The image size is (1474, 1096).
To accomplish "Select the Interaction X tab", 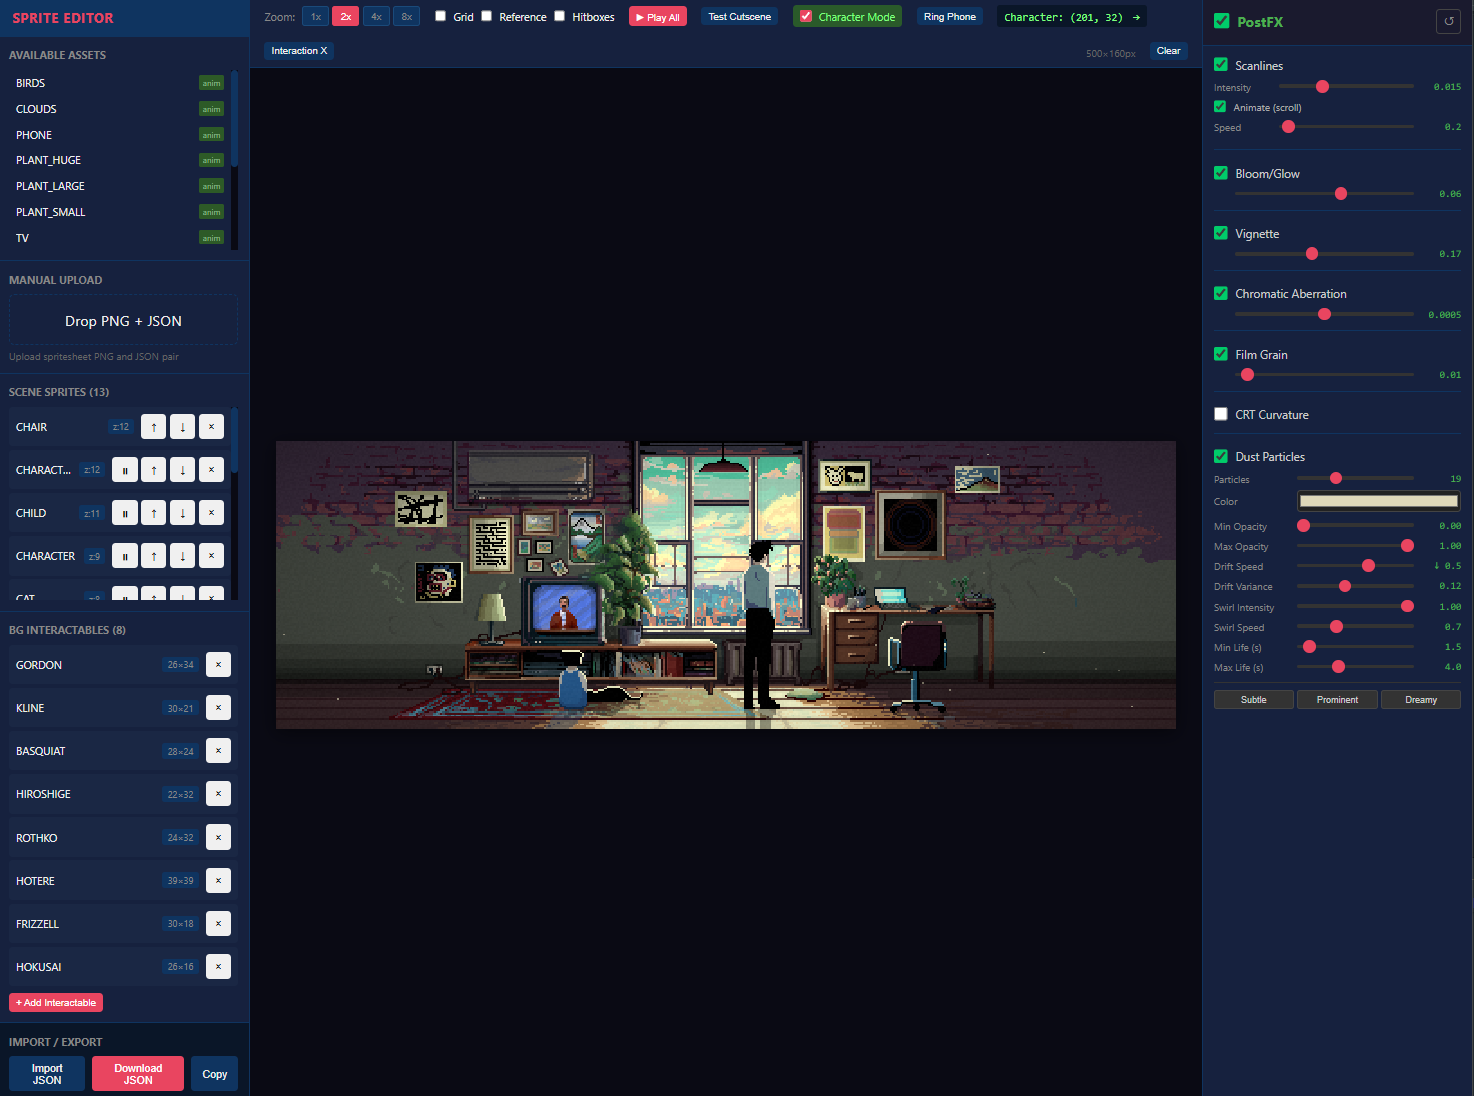I will click(x=298, y=50).
